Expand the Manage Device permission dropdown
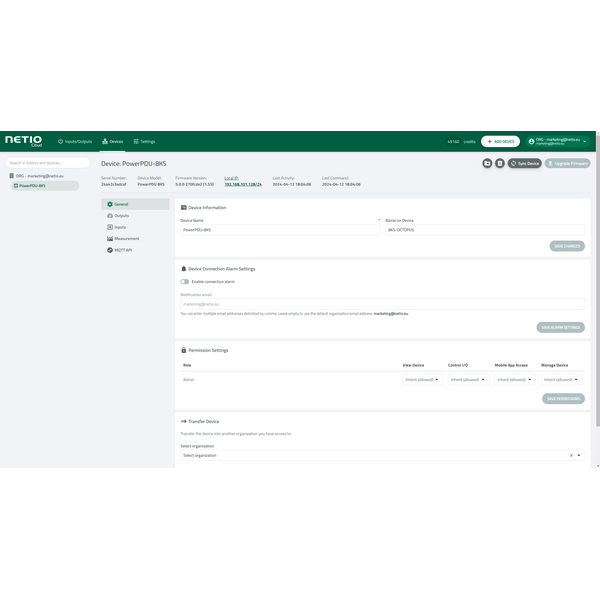 point(561,380)
